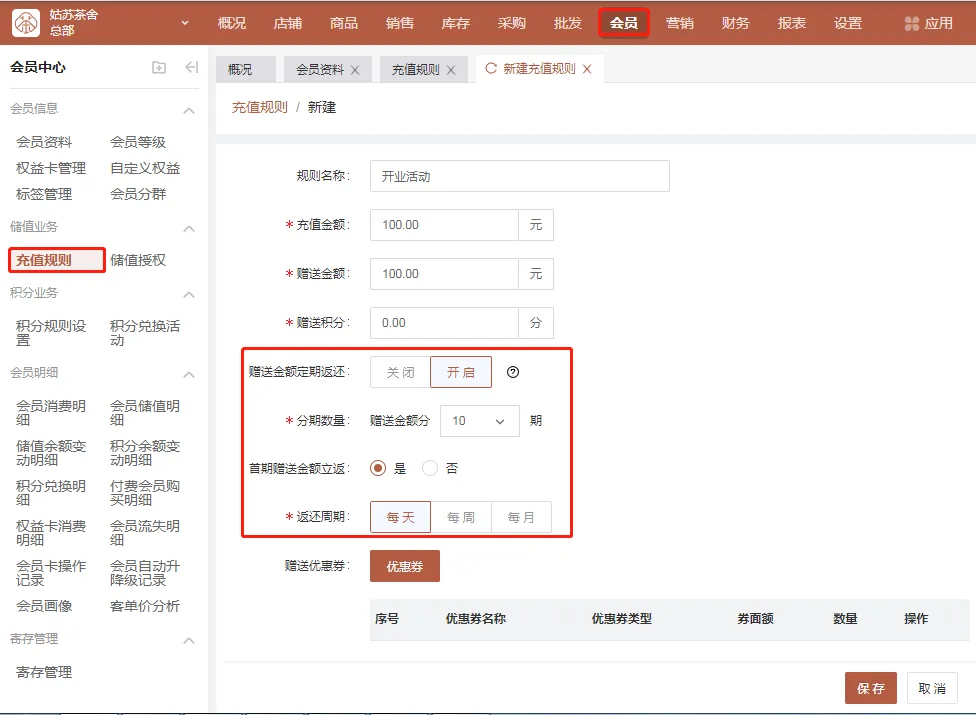This screenshot has height=715, width=976.
Task: Click the help icon next to 开启
Action: (x=513, y=372)
